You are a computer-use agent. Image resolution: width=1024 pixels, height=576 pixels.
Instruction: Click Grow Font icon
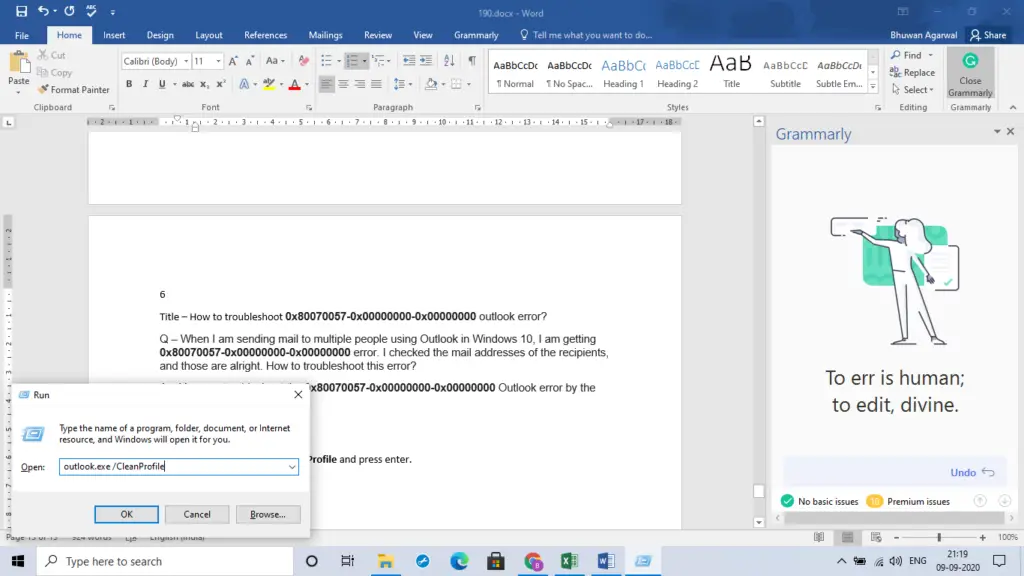(233, 61)
